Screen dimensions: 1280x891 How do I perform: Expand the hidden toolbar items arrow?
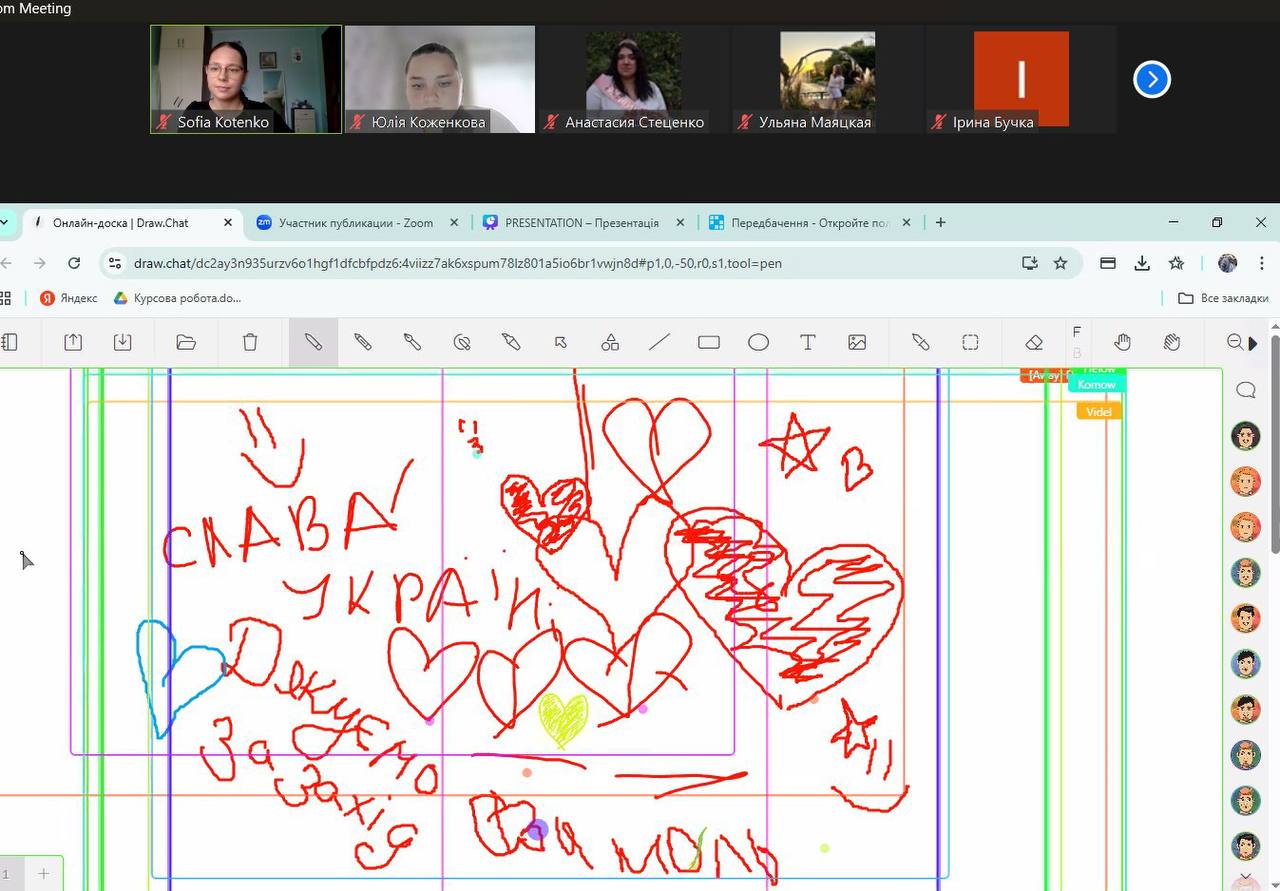pyautogui.click(x=1254, y=343)
